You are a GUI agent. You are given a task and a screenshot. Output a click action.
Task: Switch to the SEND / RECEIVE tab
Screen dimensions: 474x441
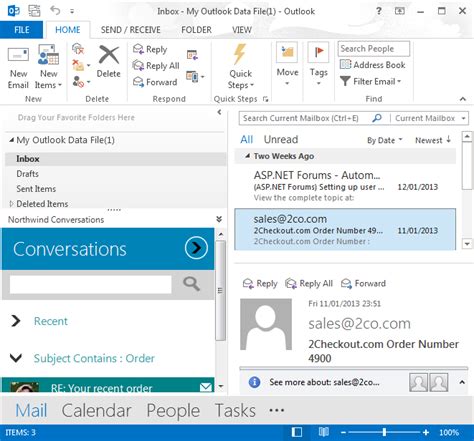click(x=131, y=30)
